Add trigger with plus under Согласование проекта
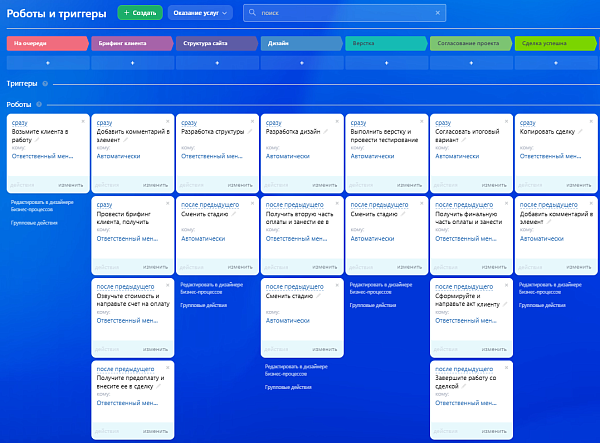600x443 pixels. (x=471, y=63)
